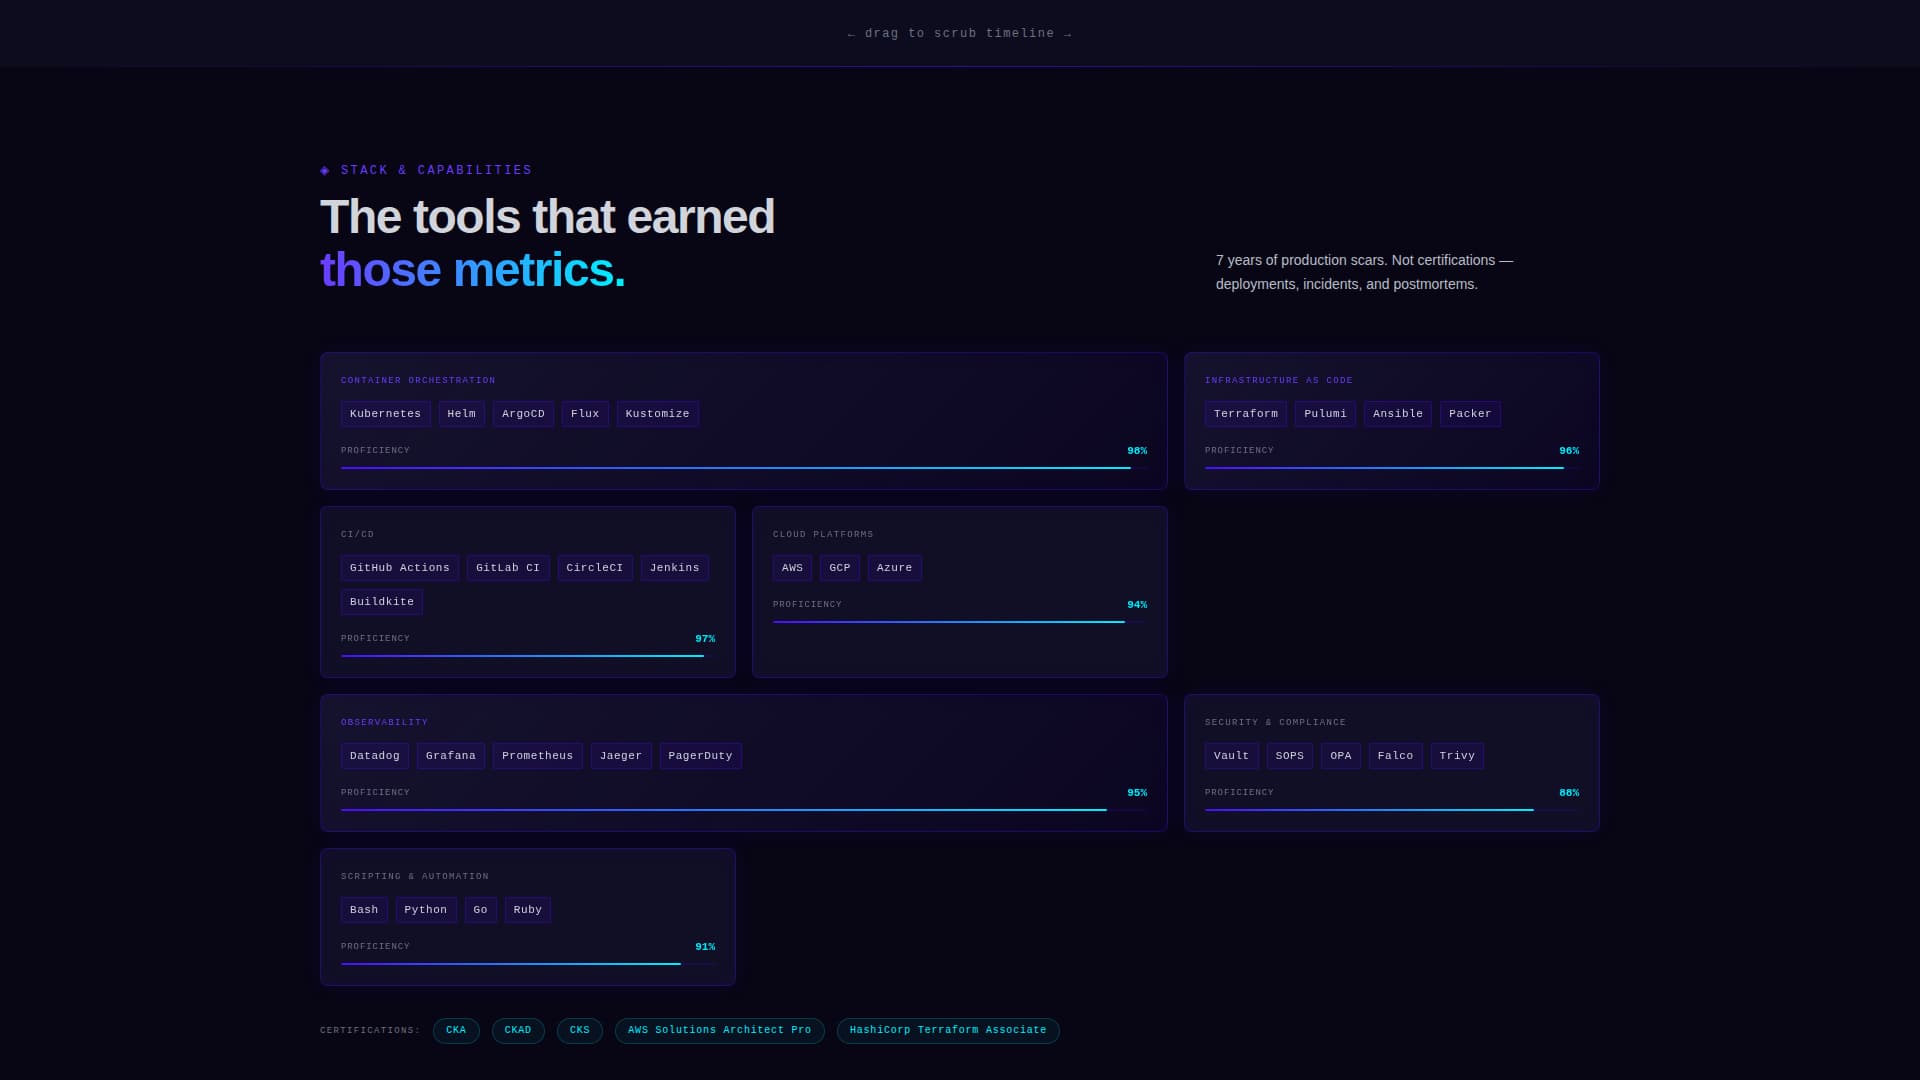Screen dimensions: 1920x1080
Task: Click the Trivy tag
Action: click(x=1457, y=756)
